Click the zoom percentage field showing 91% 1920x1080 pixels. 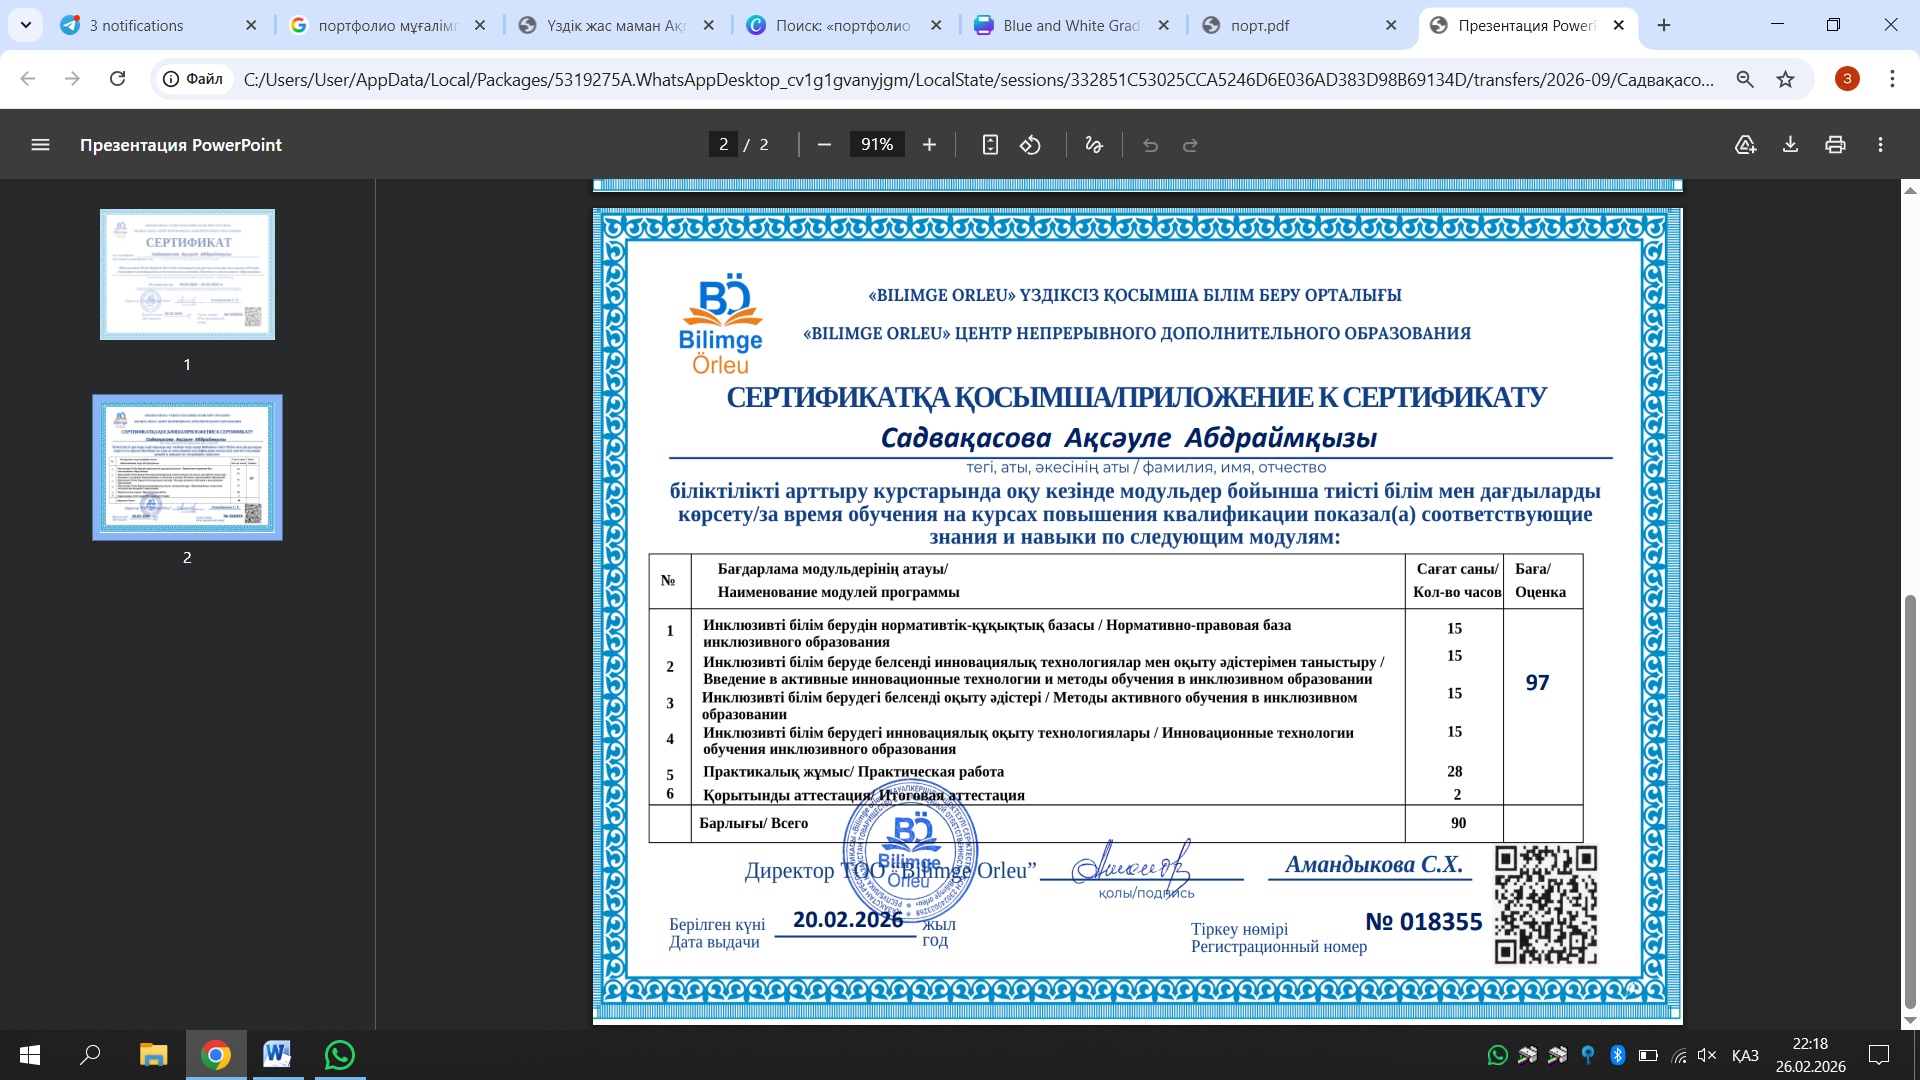[877, 145]
